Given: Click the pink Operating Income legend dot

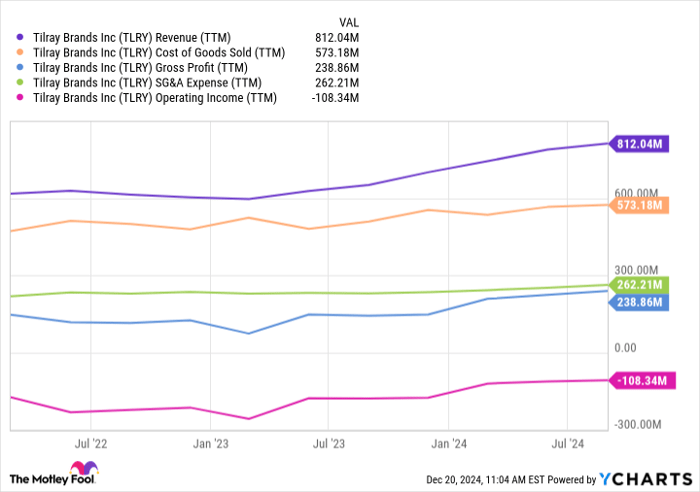Looking at the screenshot, I should (22, 98).
